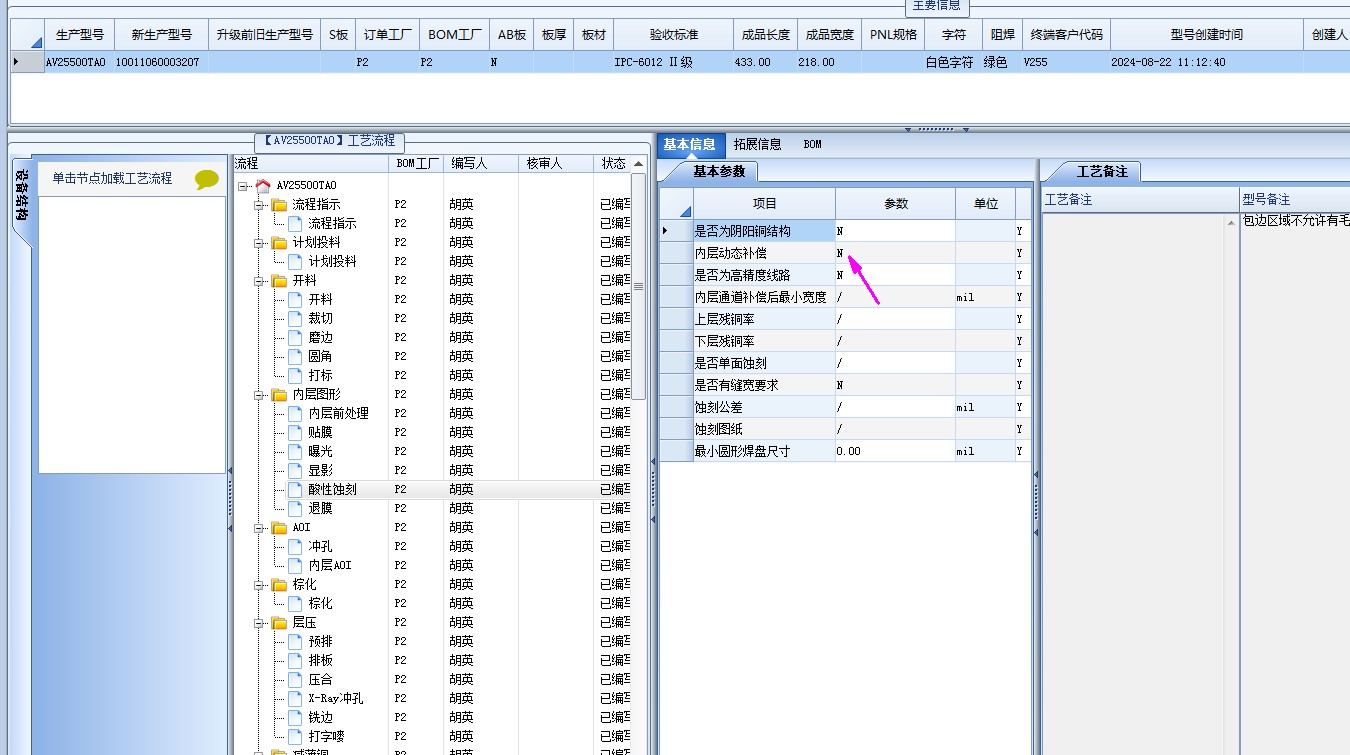Collapse the 棕化 folder
The height and width of the screenshot is (755, 1350).
[x=259, y=585]
